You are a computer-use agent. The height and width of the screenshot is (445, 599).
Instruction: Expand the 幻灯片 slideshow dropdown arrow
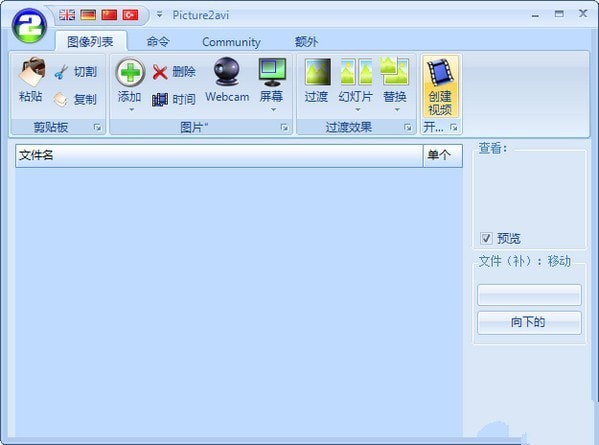358,110
